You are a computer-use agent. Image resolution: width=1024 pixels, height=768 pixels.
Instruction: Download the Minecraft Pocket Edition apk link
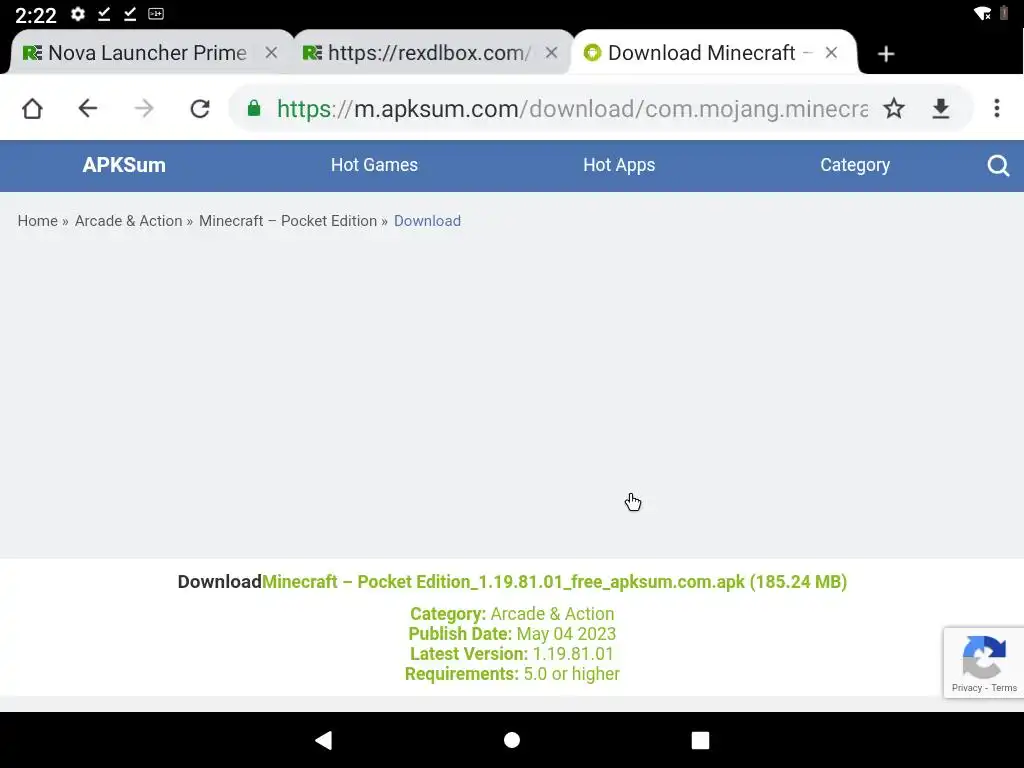click(554, 582)
